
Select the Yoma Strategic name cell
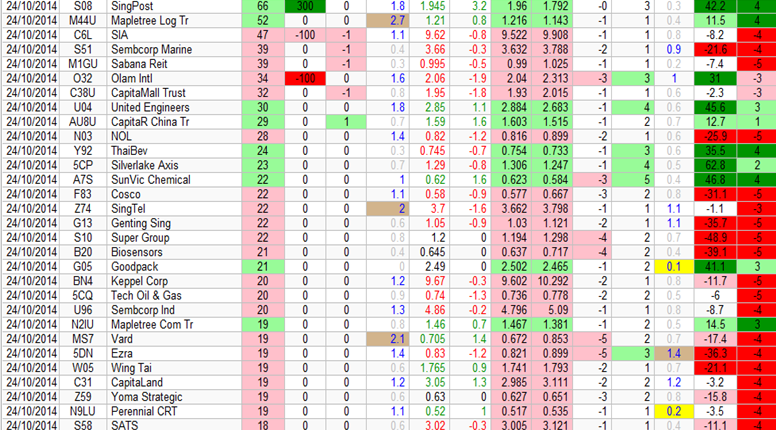coord(160,396)
